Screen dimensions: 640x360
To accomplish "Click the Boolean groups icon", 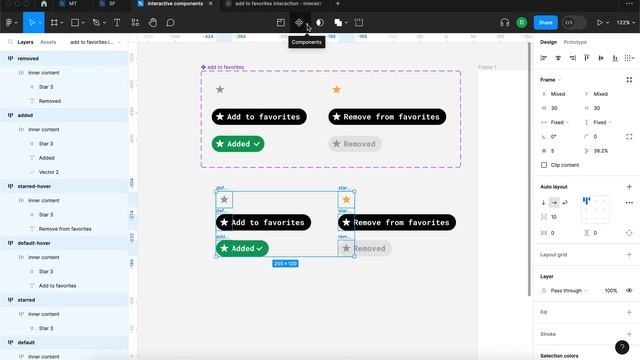I will (338, 23).
